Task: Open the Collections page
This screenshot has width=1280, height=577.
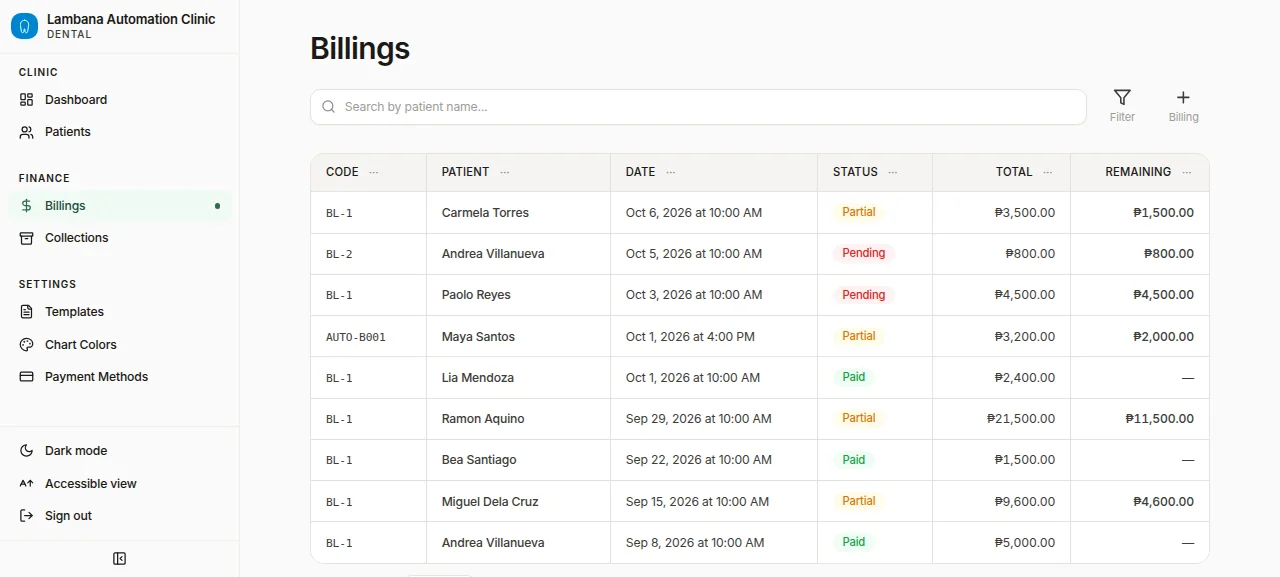Action: coord(120,238)
